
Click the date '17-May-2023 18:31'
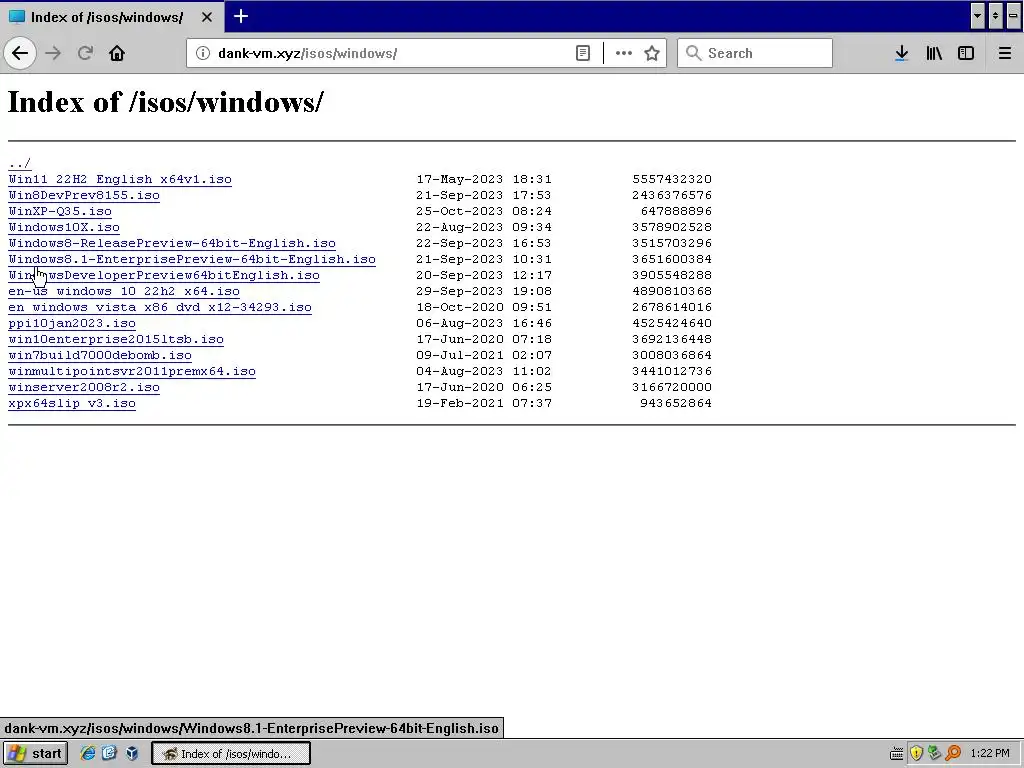tap(484, 179)
